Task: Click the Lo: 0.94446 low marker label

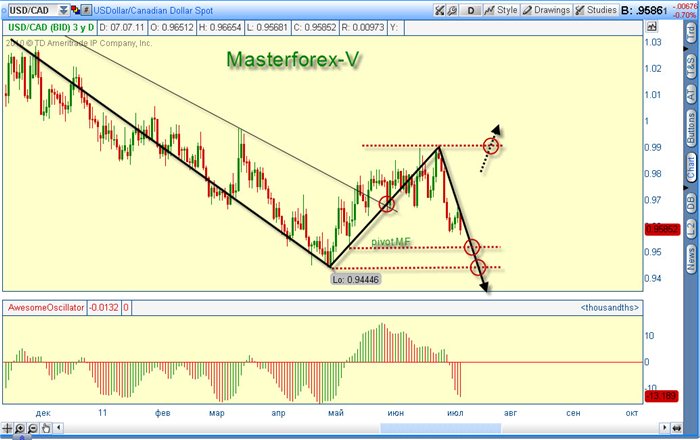Action: (356, 280)
